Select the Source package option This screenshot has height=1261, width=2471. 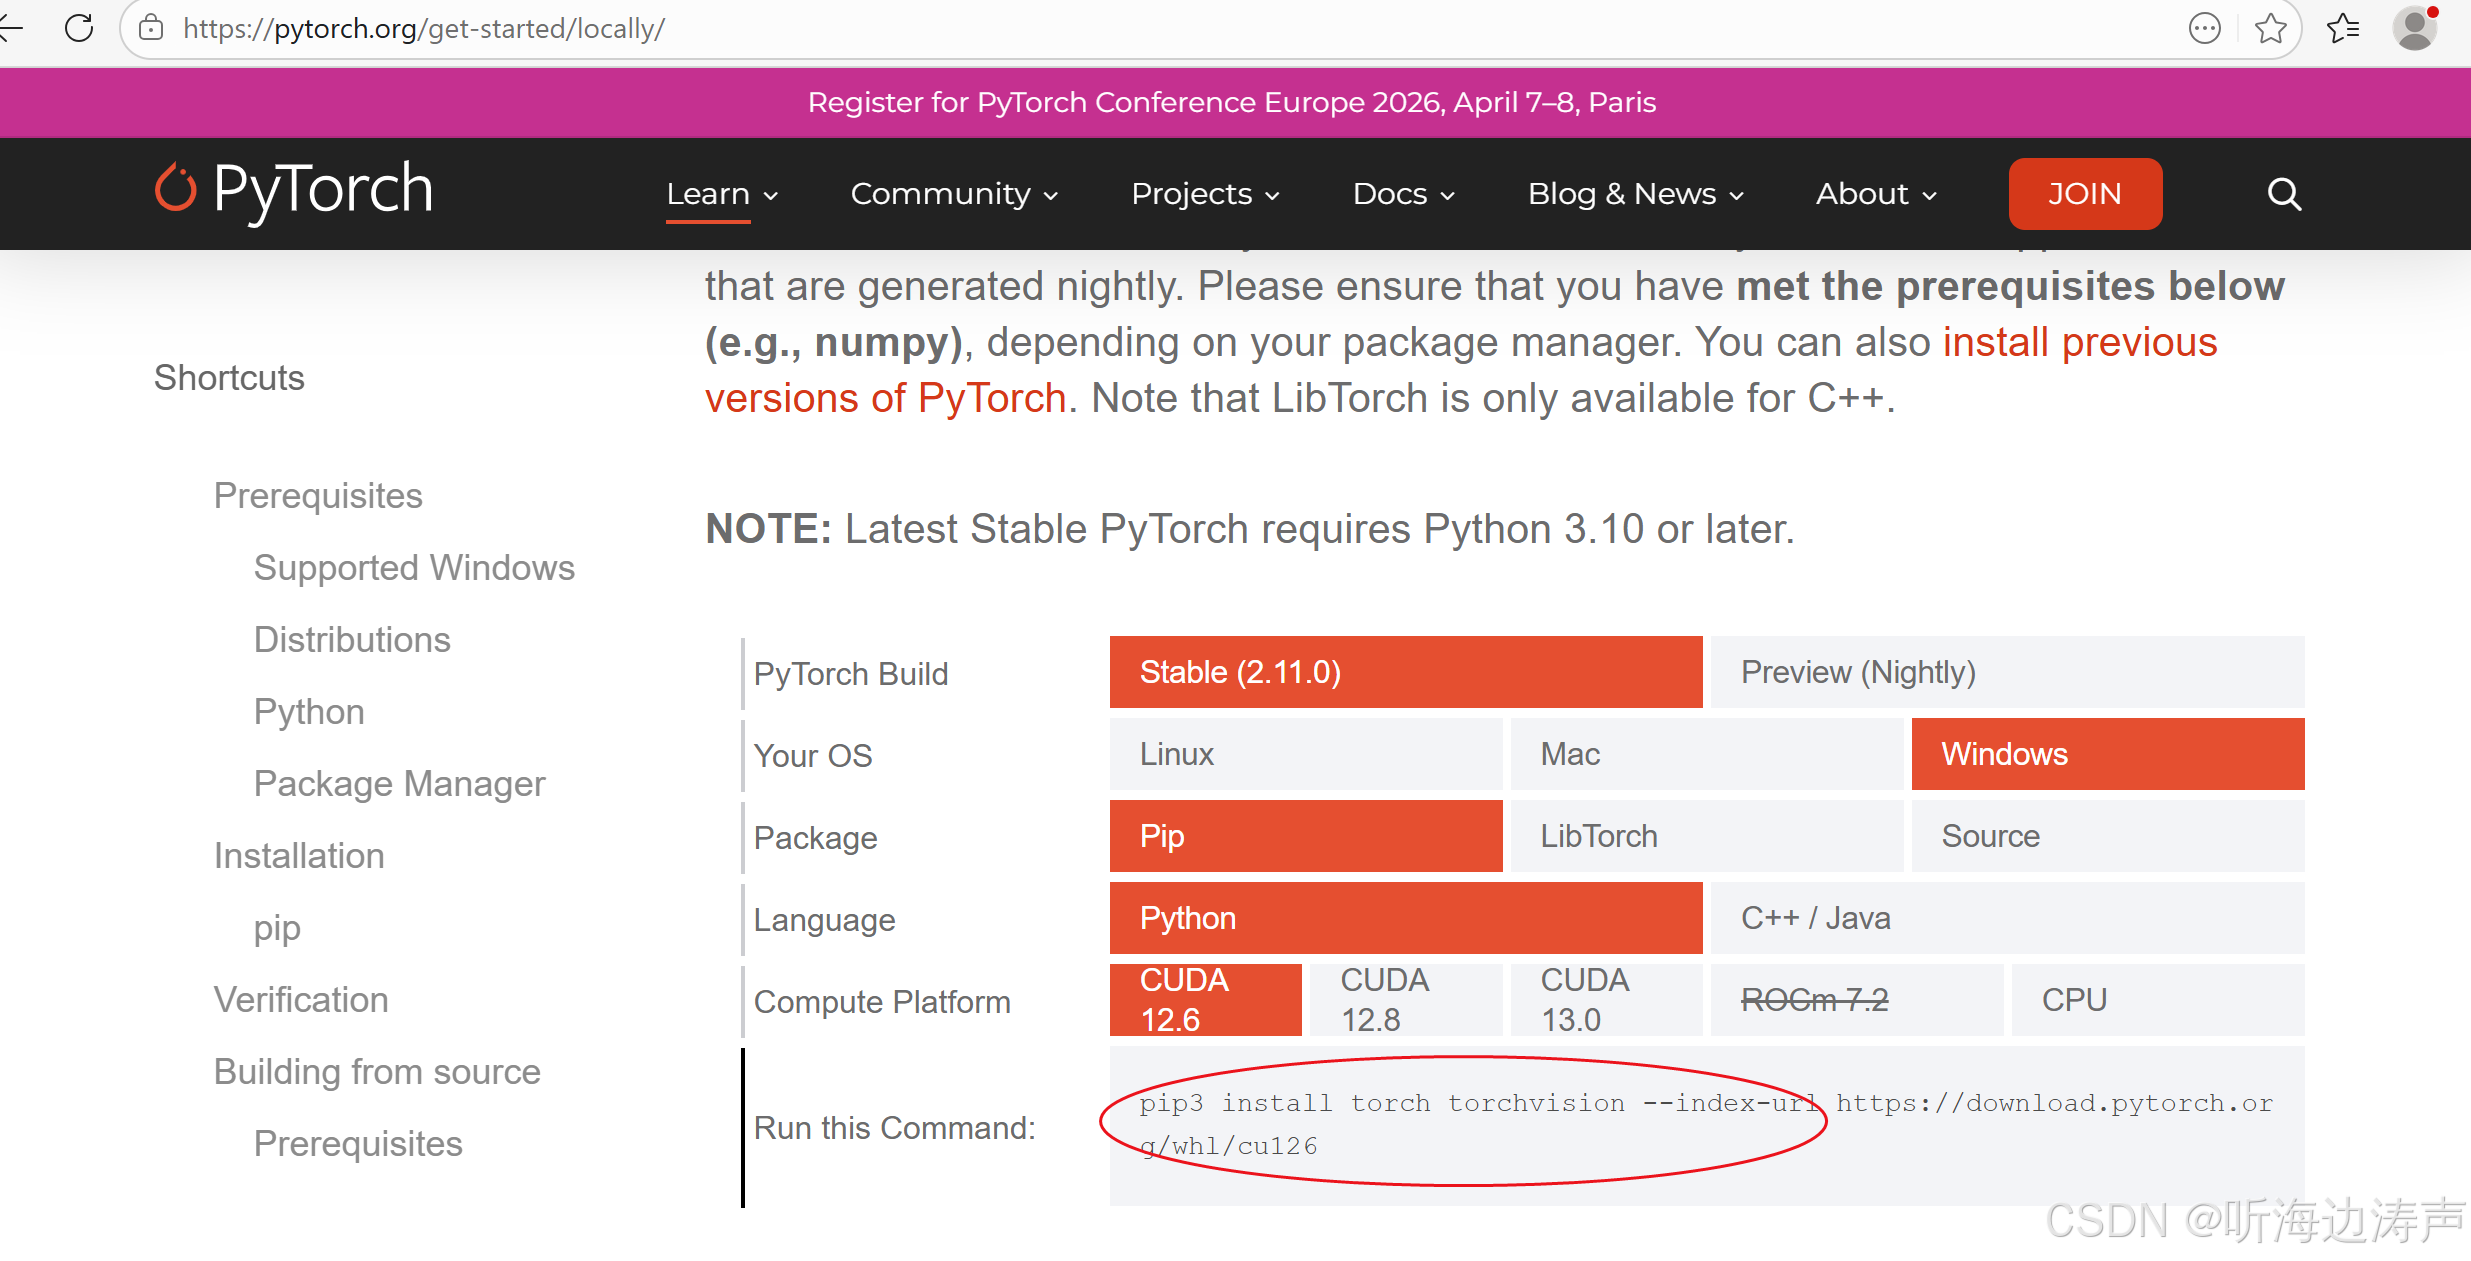click(2108, 836)
